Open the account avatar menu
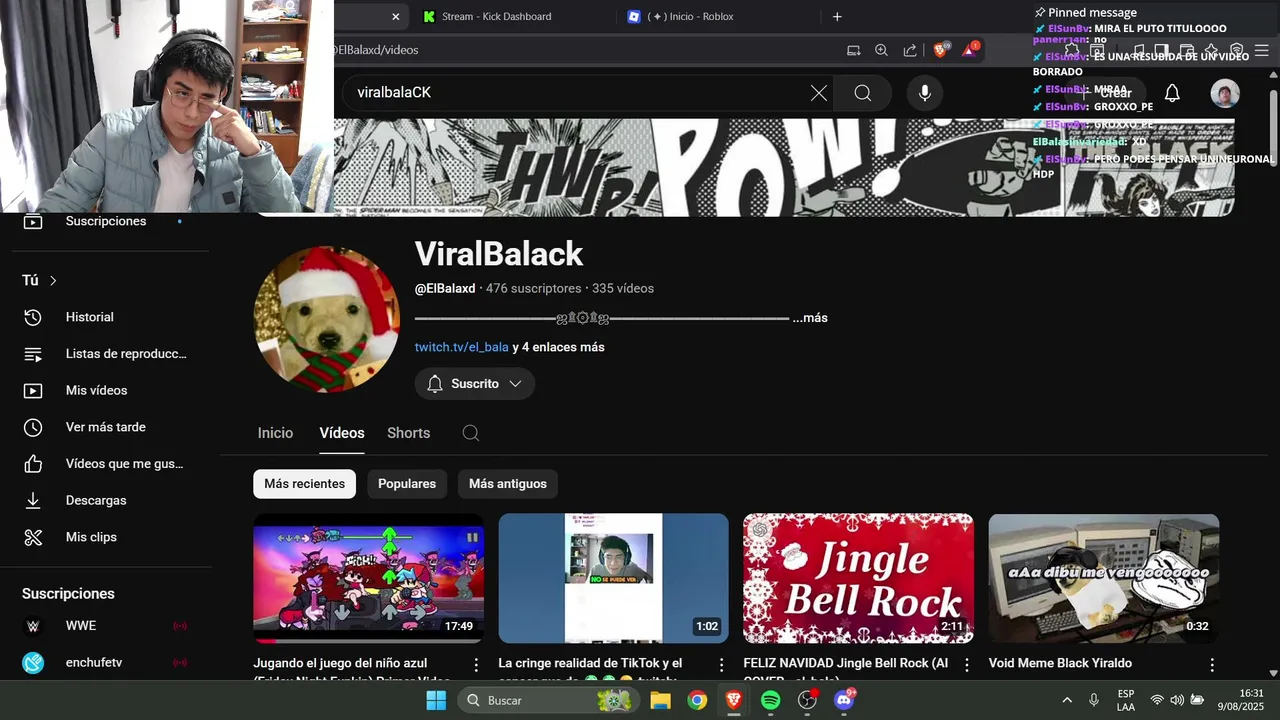The image size is (1280, 720). (1225, 93)
